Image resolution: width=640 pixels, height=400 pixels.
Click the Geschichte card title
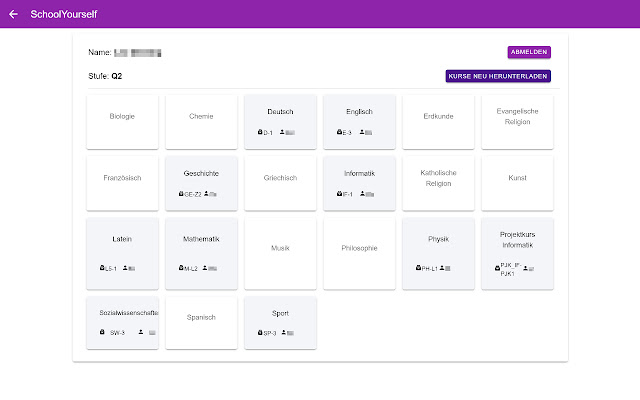(201, 173)
